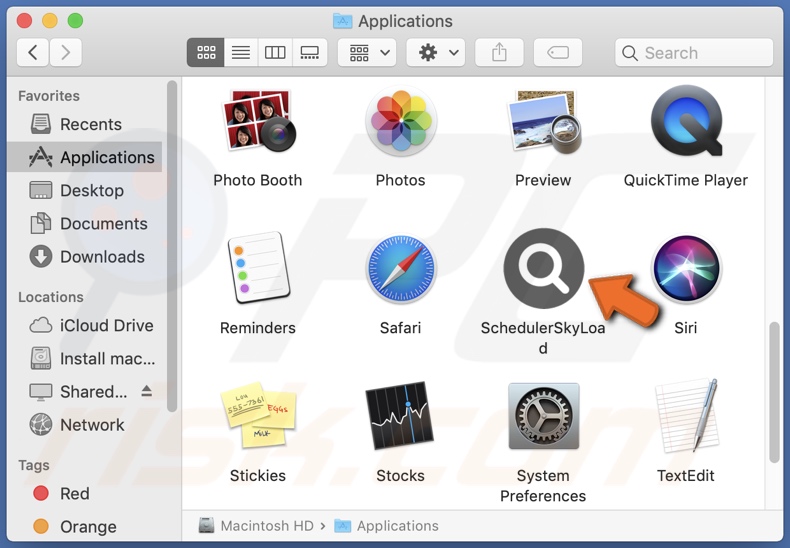Click the QuickTime Player icon
This screenshot has height=548, width=790.
[686, 121]
